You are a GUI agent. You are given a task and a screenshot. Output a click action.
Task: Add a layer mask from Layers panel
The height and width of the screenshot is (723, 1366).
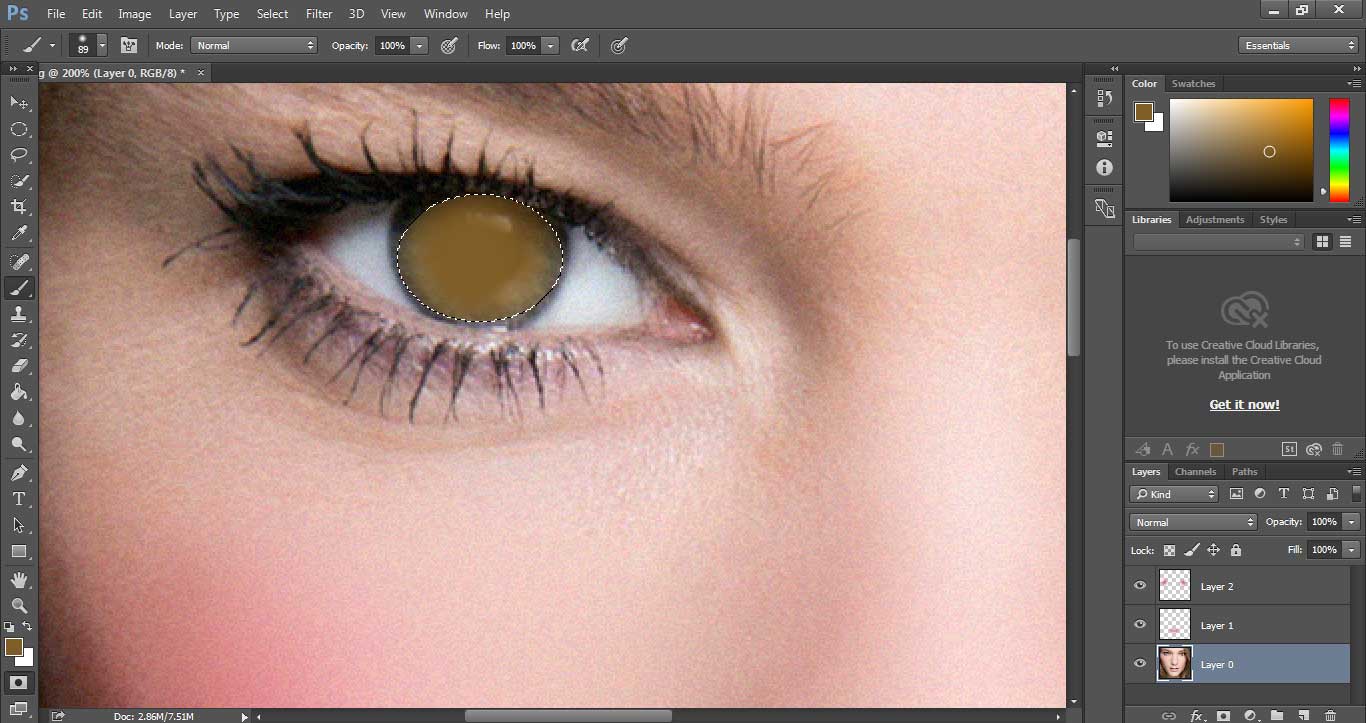(x=1222, y=715)
